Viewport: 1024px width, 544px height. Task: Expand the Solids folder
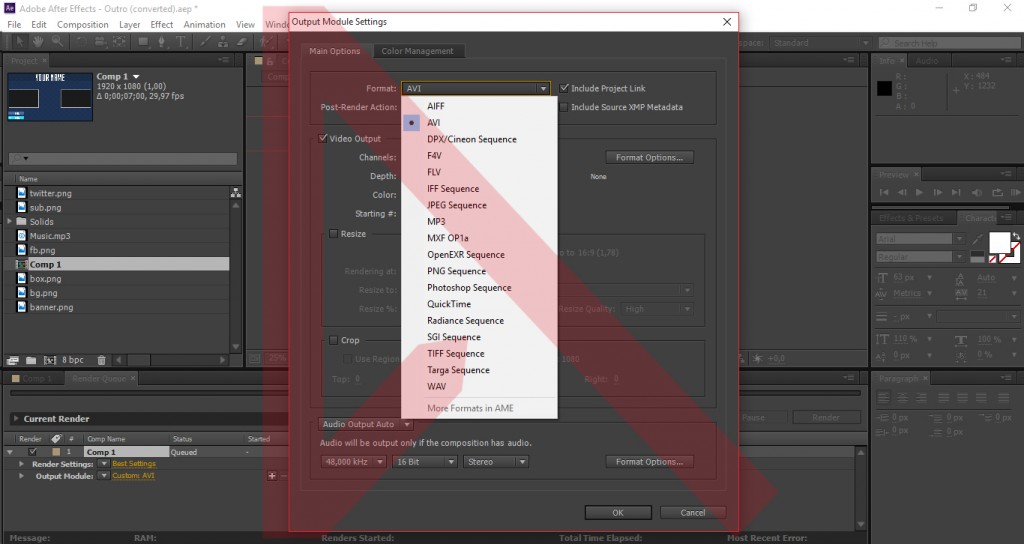(x=9, y=221)
